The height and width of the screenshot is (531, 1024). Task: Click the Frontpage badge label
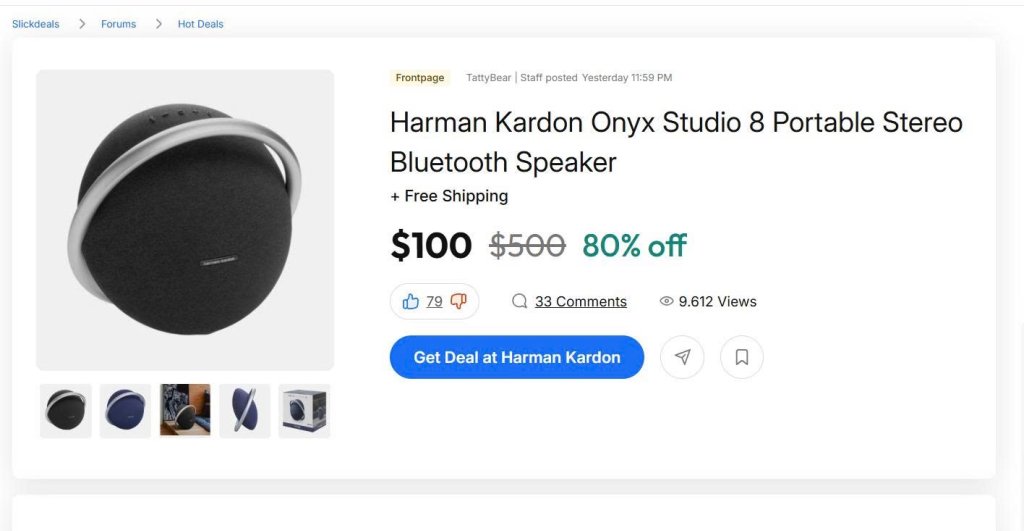click(420, 78)
